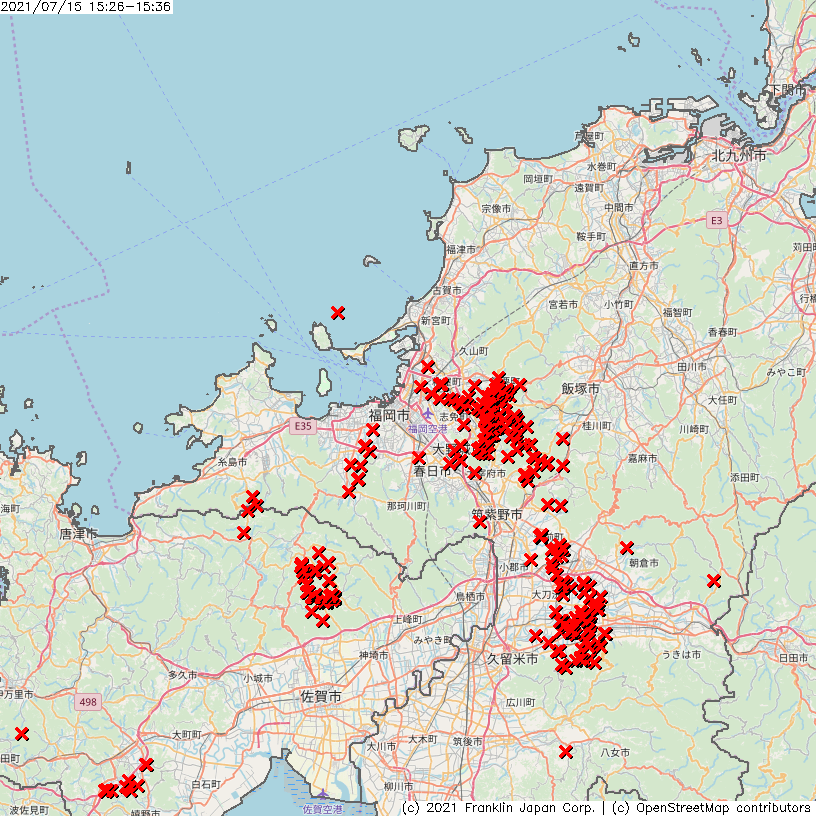
Task: Click the 福岡空港 label
Action: click(427, 429)
